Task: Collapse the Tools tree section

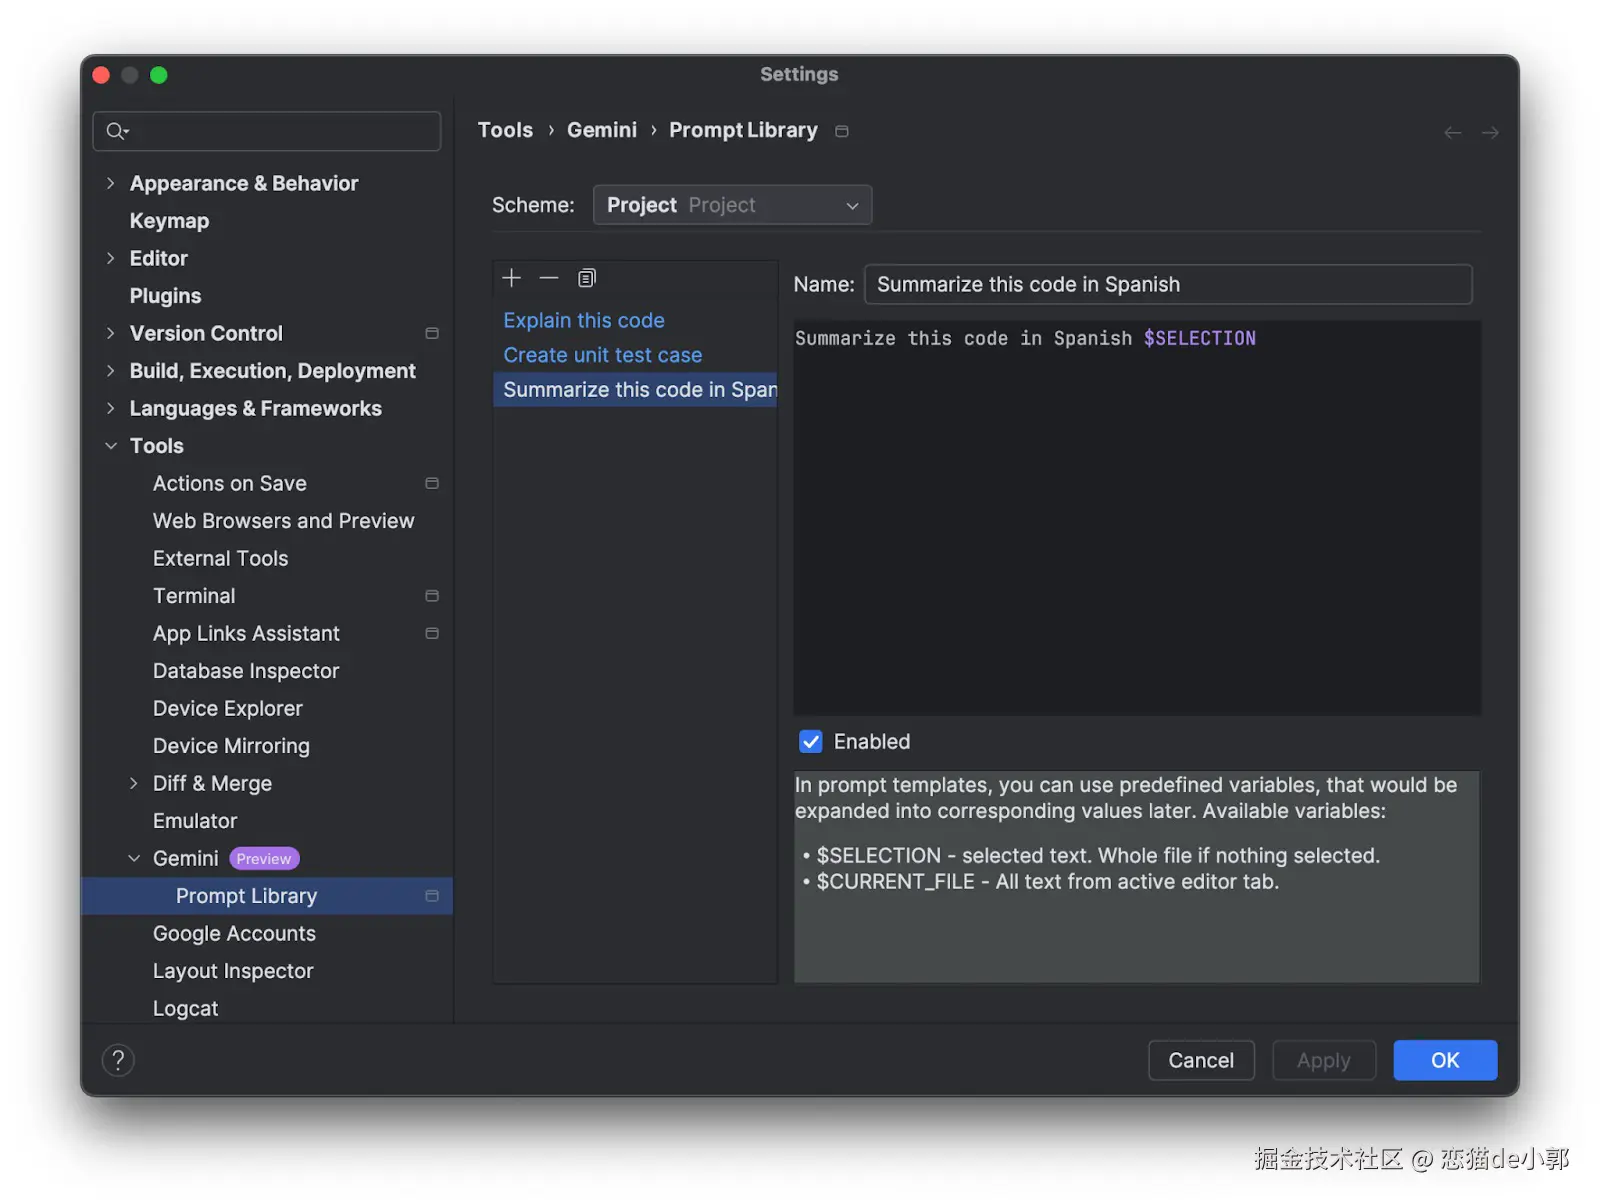Action: click(111, 446)
